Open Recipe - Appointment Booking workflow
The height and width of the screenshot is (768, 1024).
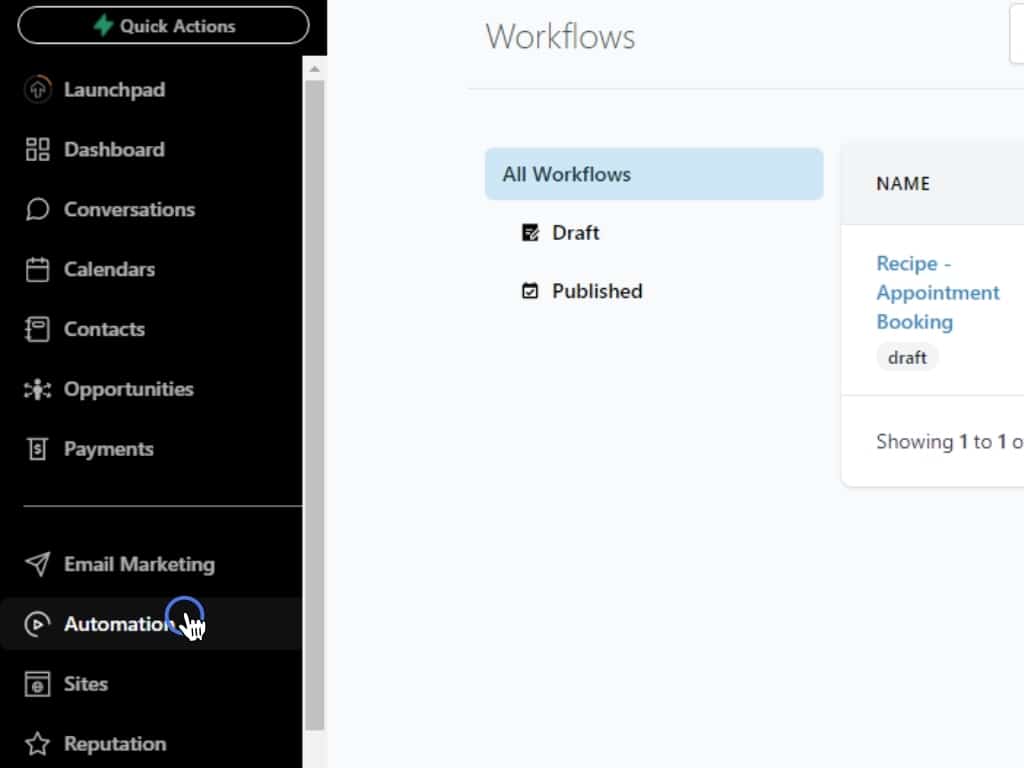point(937,292)
